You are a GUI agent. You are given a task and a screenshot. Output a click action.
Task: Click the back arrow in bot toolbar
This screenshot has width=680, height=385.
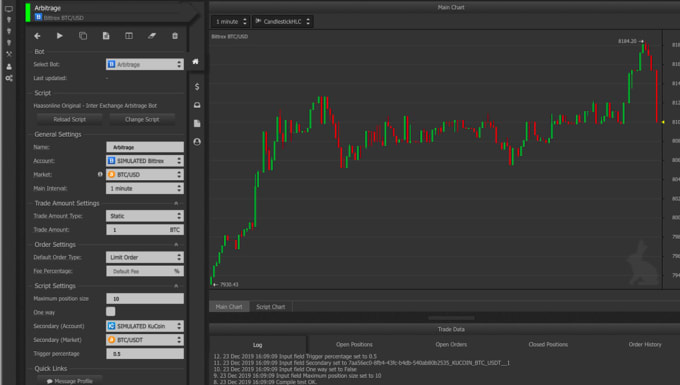point(37,36)
